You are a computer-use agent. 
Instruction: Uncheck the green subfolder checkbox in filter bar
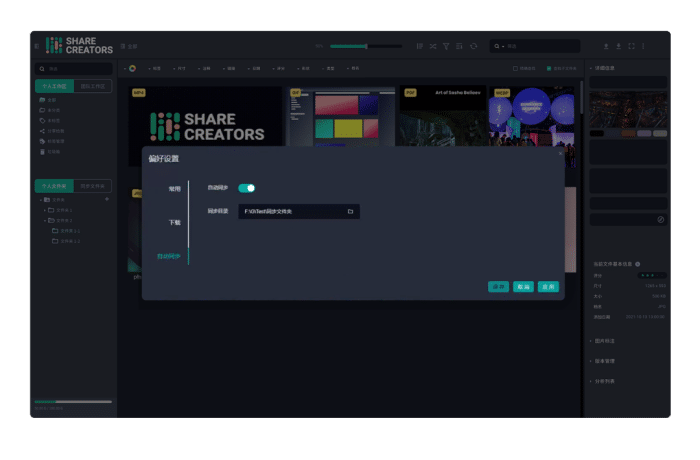[x=549, y=68]
